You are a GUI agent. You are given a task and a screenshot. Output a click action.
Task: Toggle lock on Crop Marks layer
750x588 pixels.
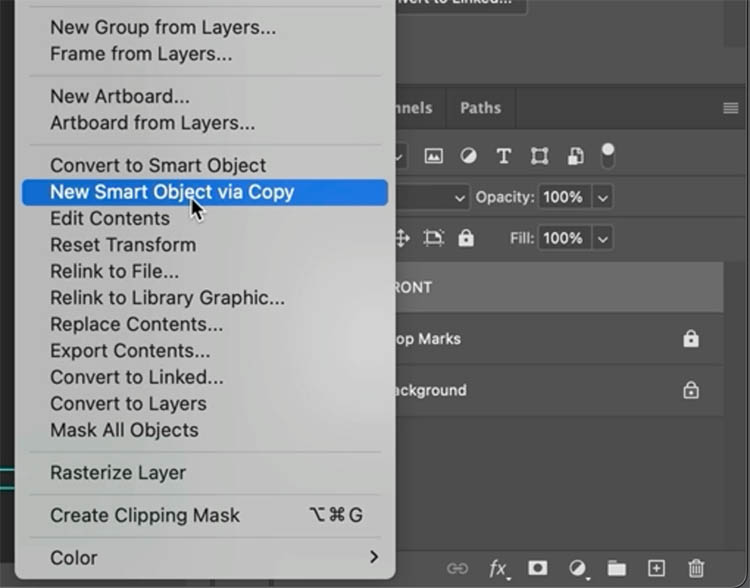(691, 339)
